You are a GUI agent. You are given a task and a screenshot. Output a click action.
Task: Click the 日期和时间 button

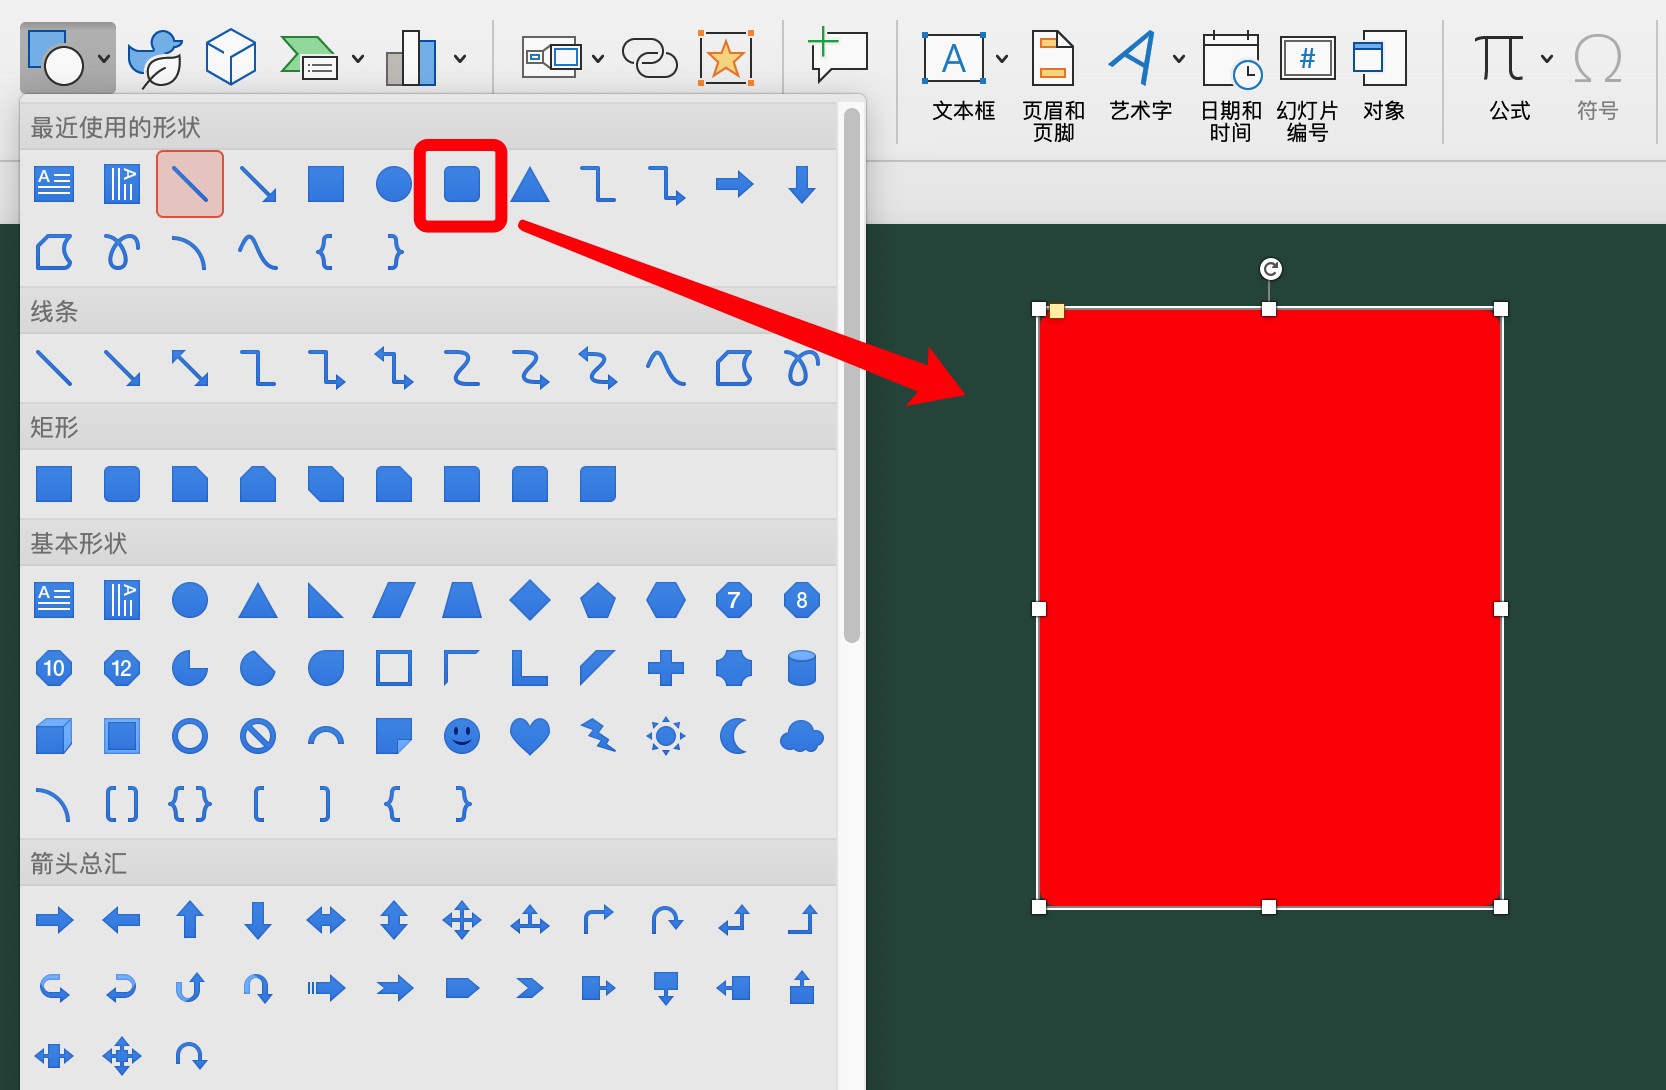pyautogui.click(x=1231, y=86)
